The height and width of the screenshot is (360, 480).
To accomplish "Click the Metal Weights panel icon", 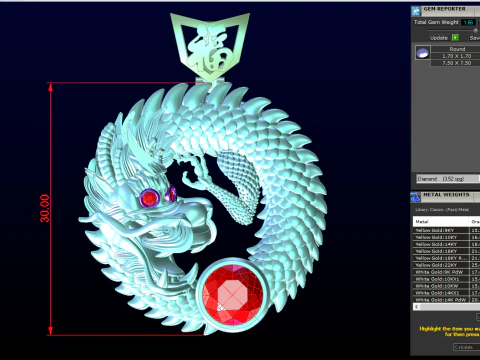I will pos(416,197).
